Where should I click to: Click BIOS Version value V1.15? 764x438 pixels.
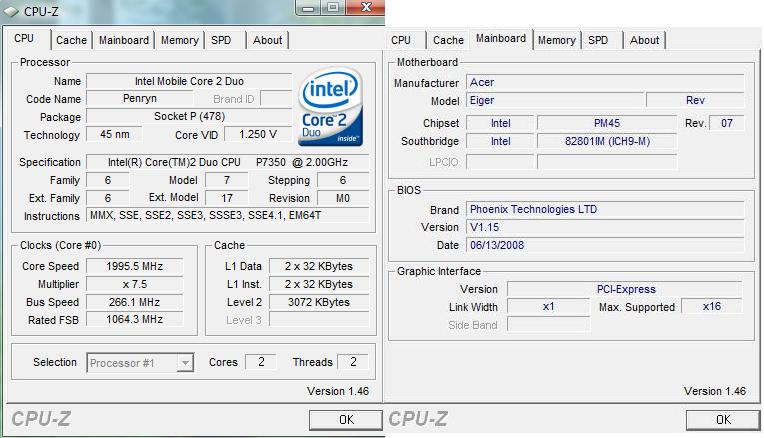click(x=605, y=227)
